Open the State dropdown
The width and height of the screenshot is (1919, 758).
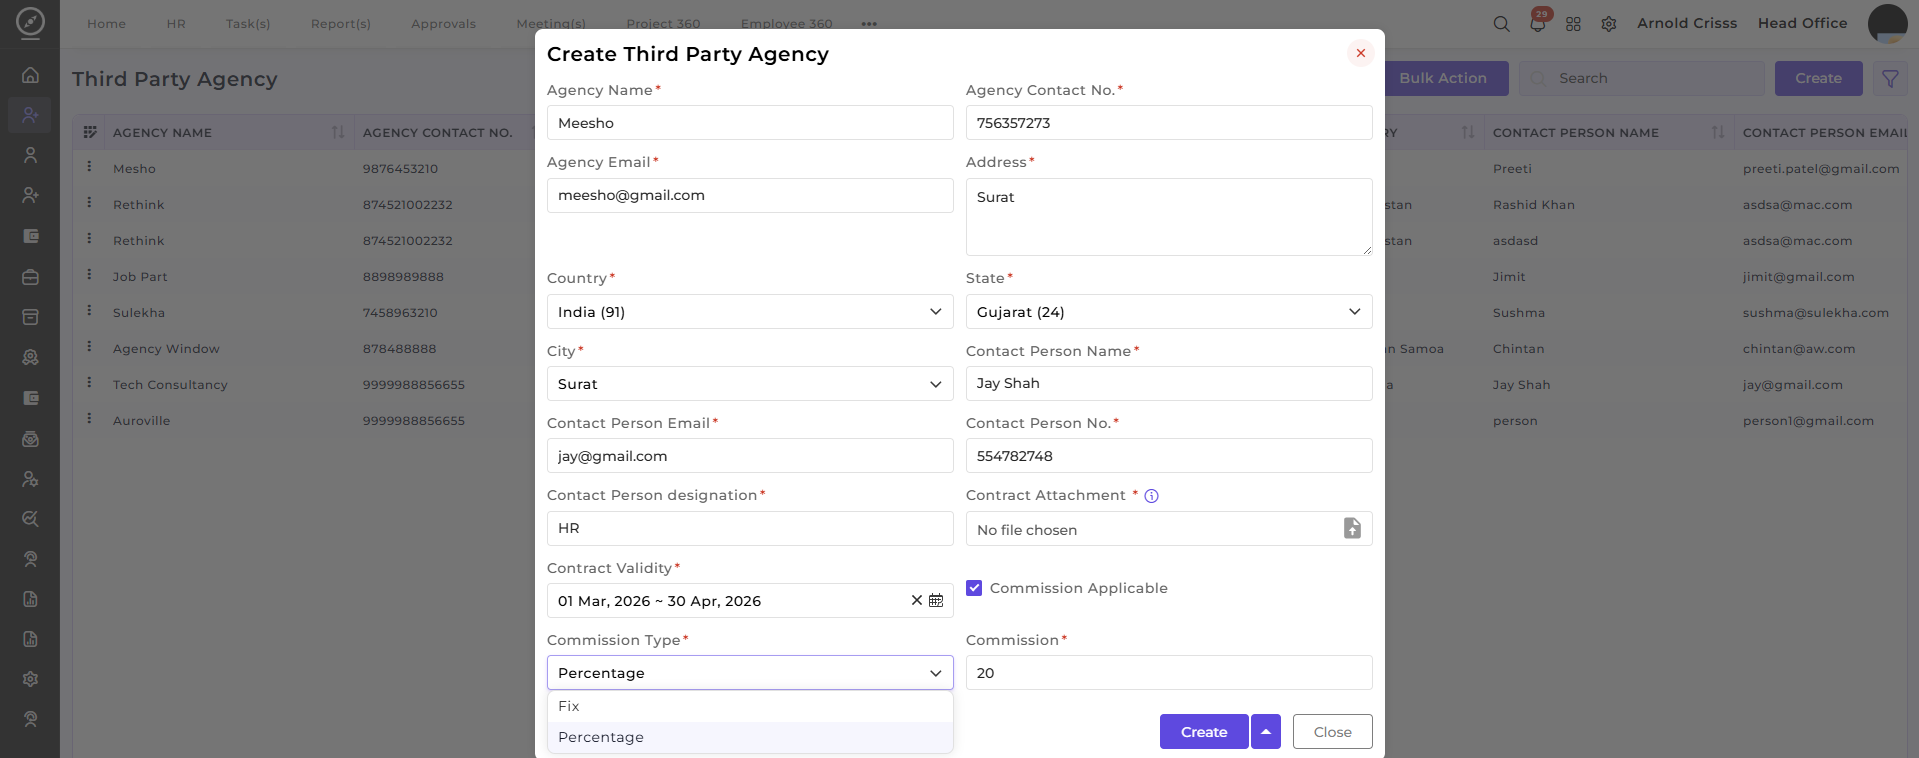pyautogui.click(x=1169, y=312)
